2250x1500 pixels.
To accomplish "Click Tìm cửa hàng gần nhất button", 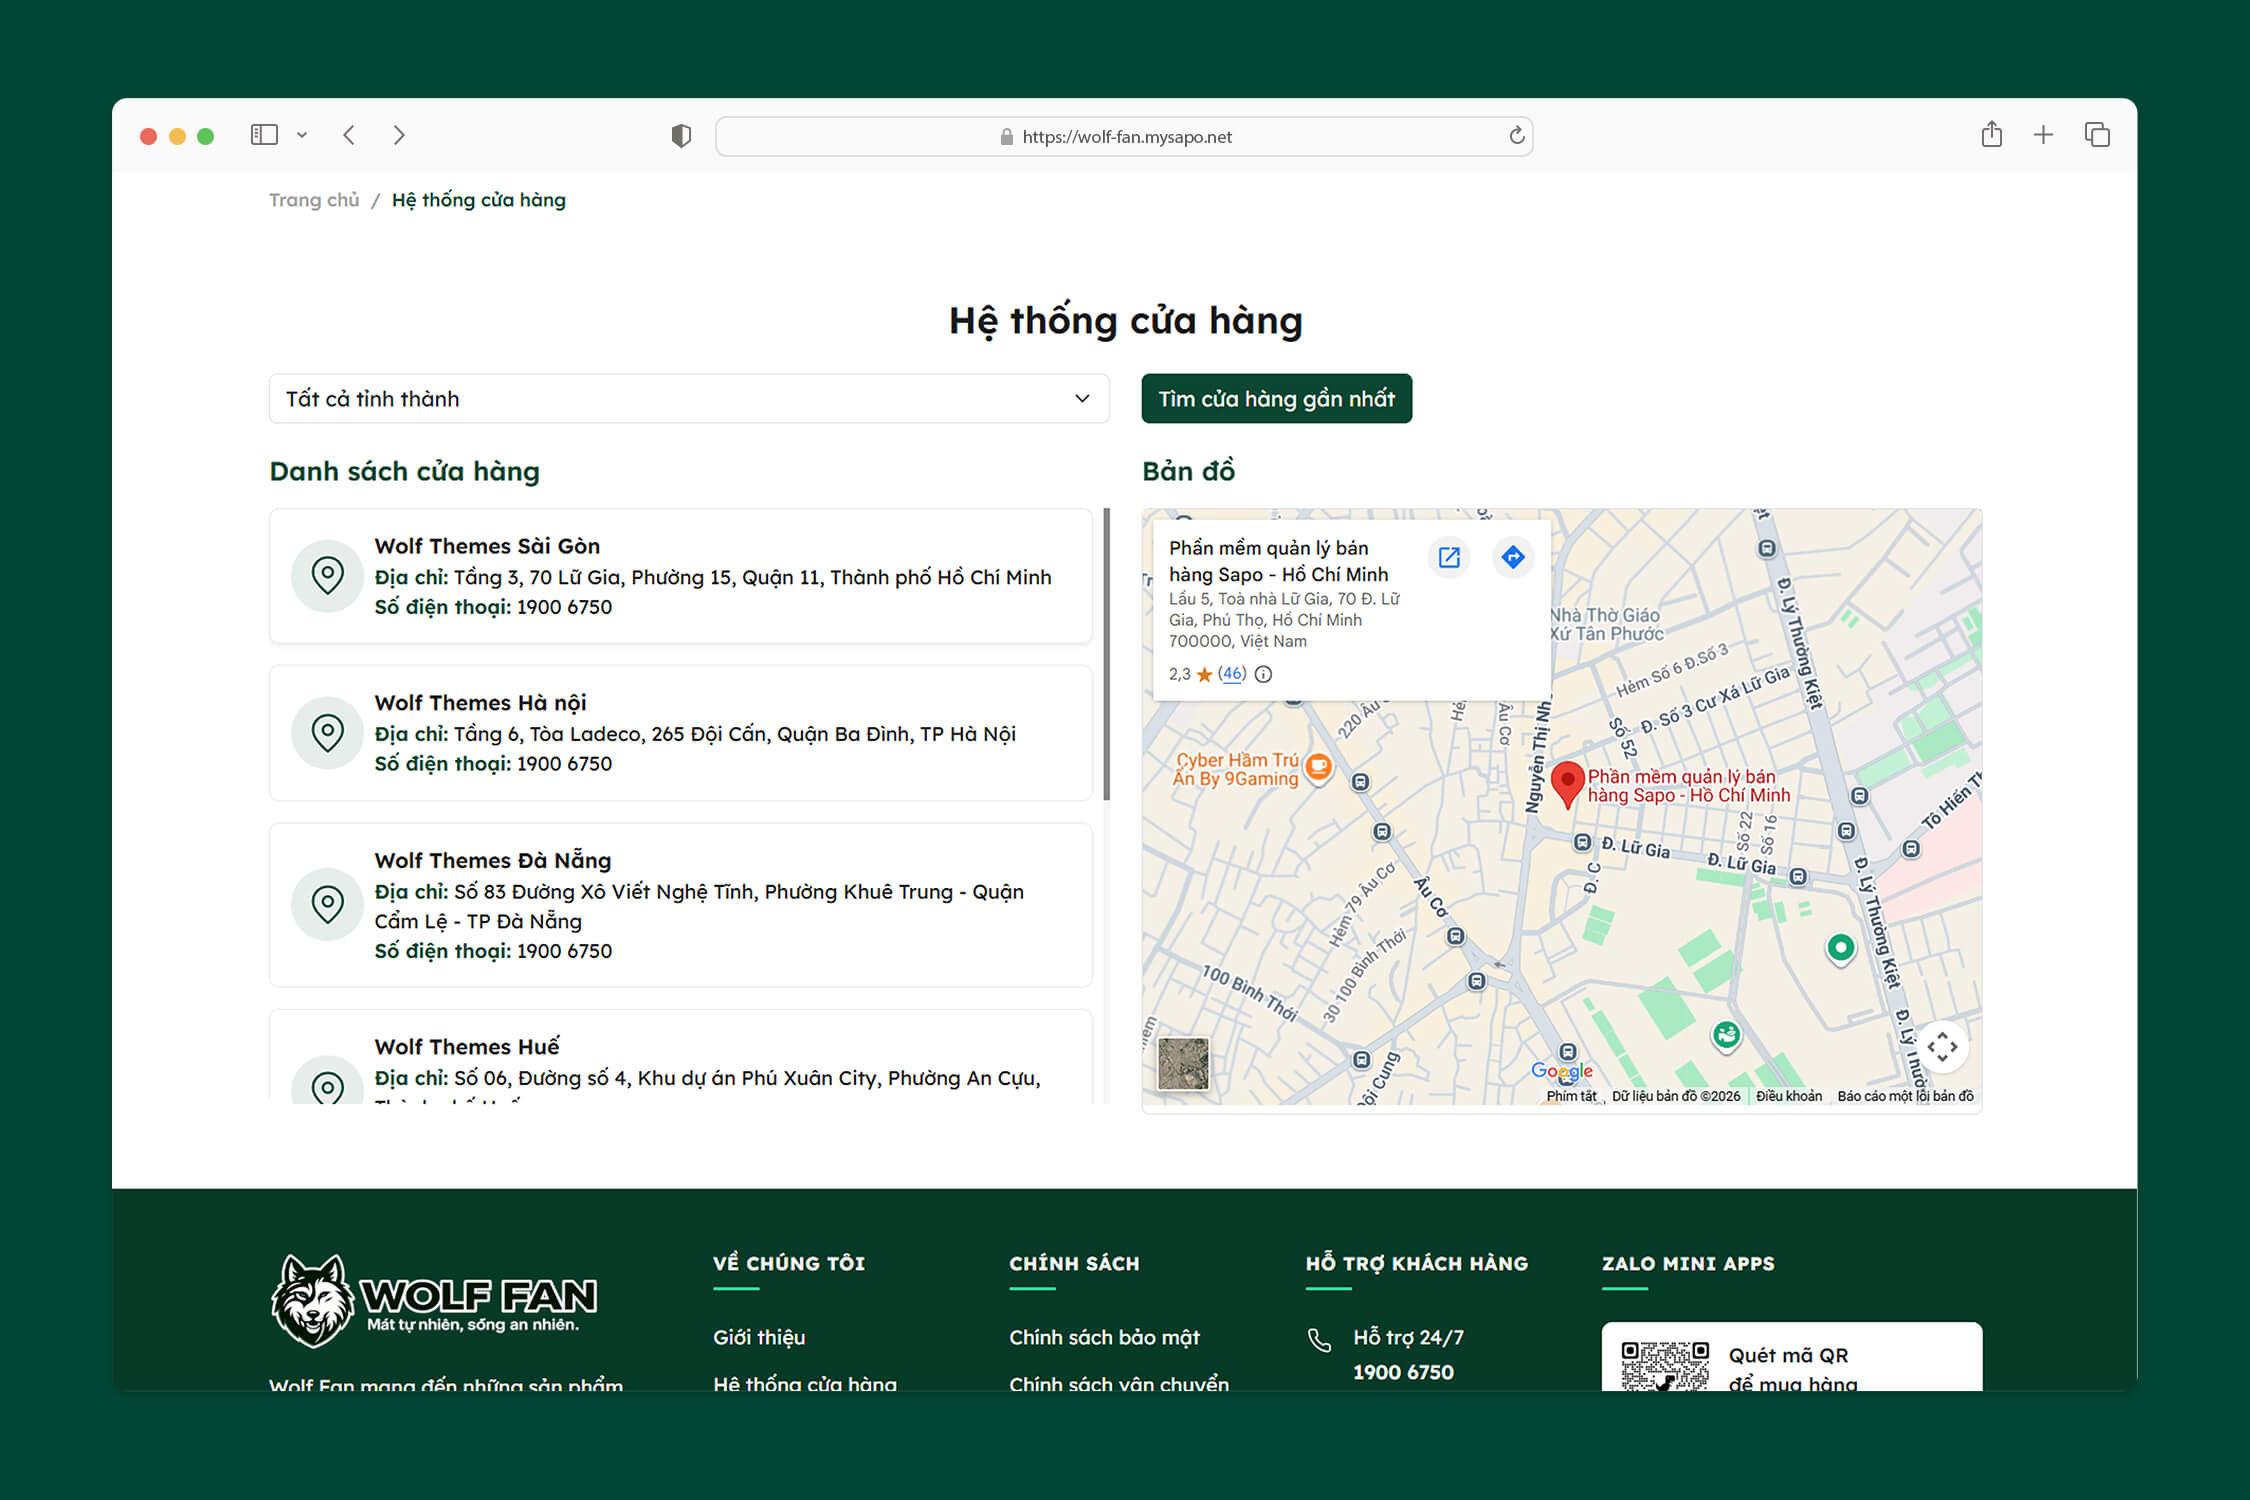I will tap(1277, 399).
